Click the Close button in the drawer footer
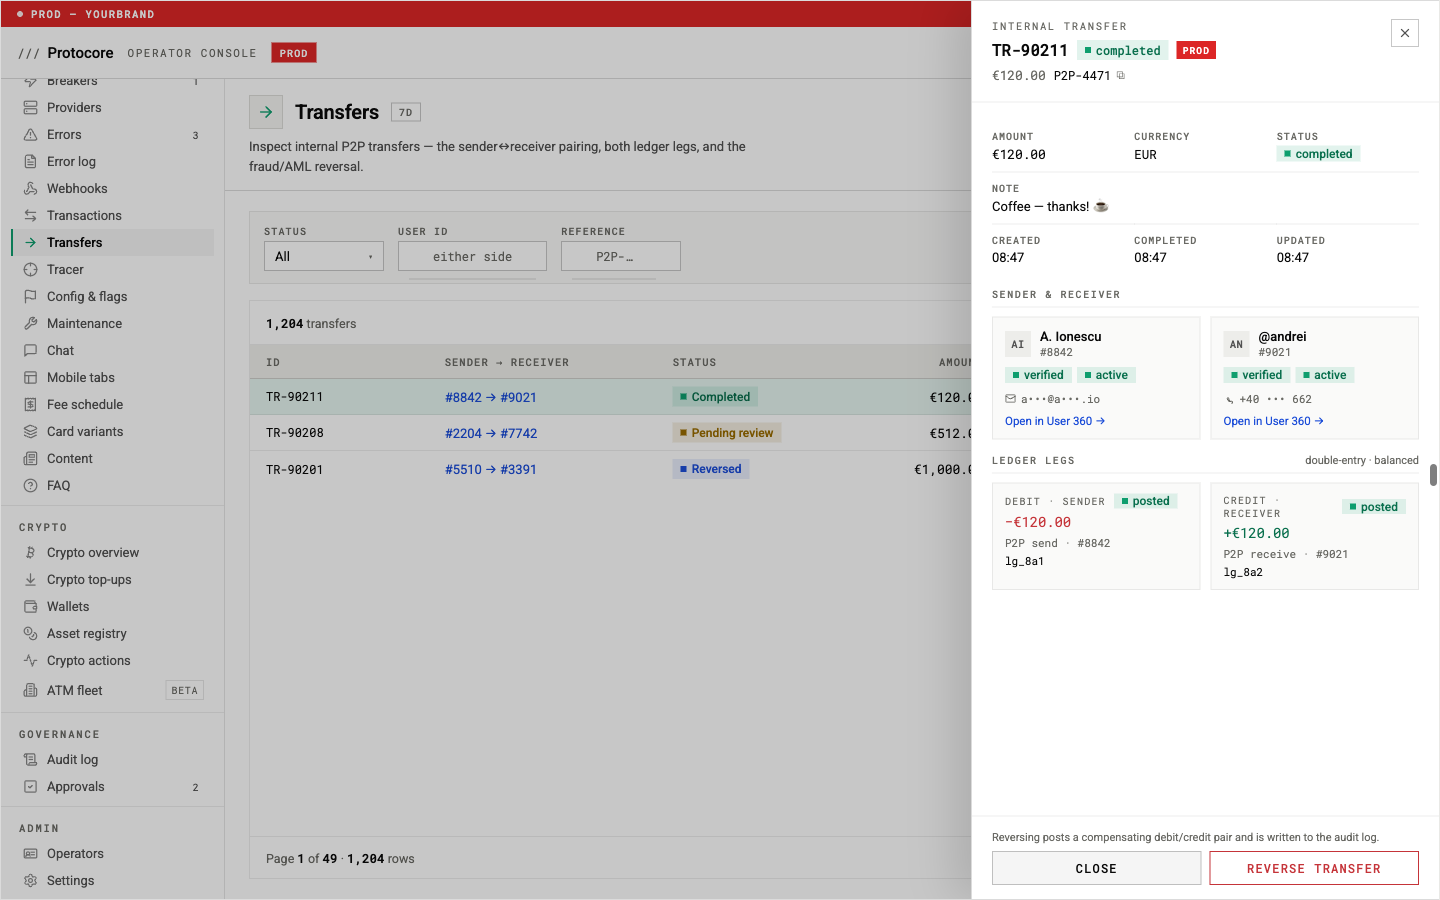The image size is (1440, 900). (x=1096, y=868)
